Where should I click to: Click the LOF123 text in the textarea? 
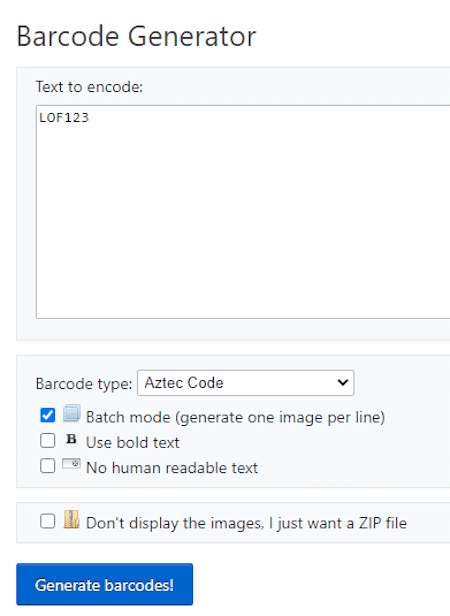point(64,117)
